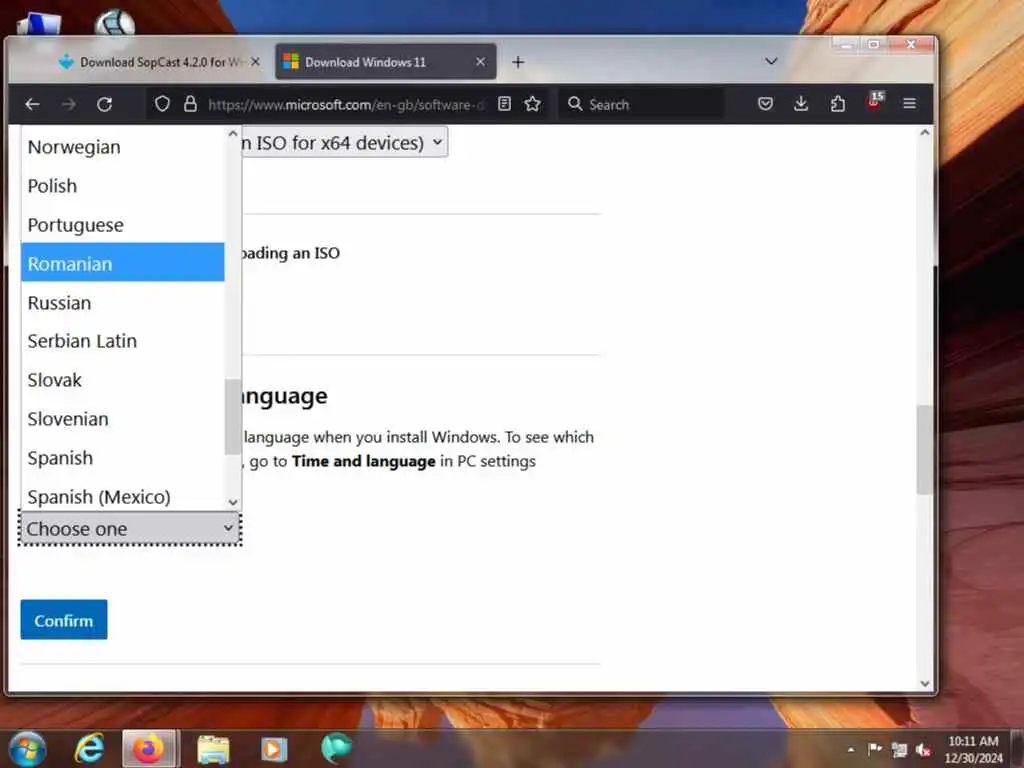Click the teal bird app taskbar icon
1024x768 pixels.
coord(336,748)
